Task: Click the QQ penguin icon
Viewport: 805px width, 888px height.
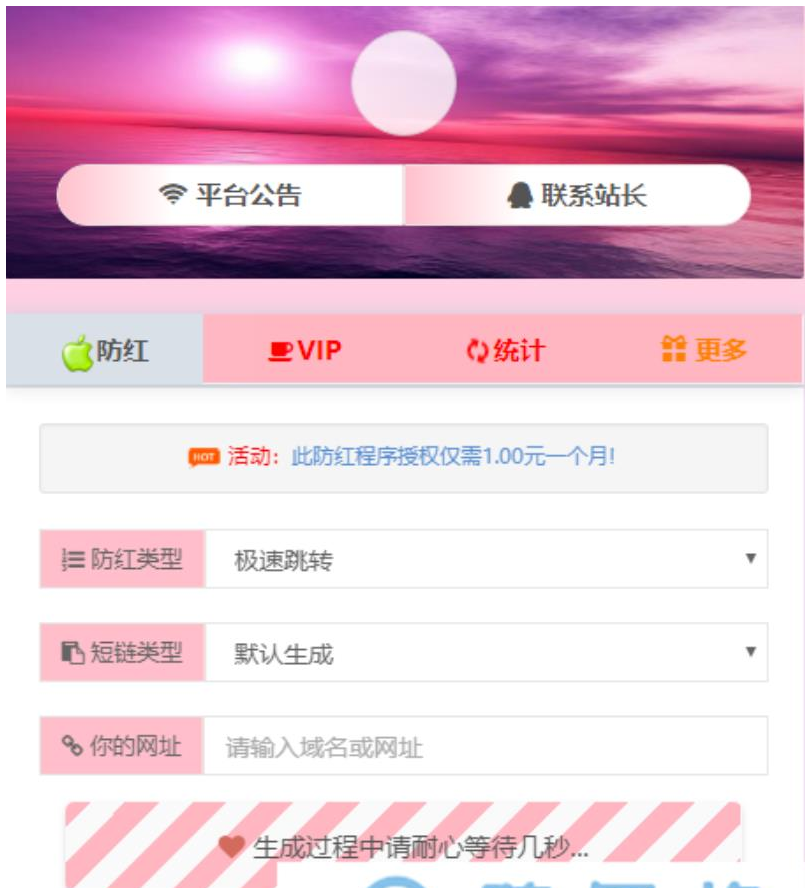Action: click(520, 195)
